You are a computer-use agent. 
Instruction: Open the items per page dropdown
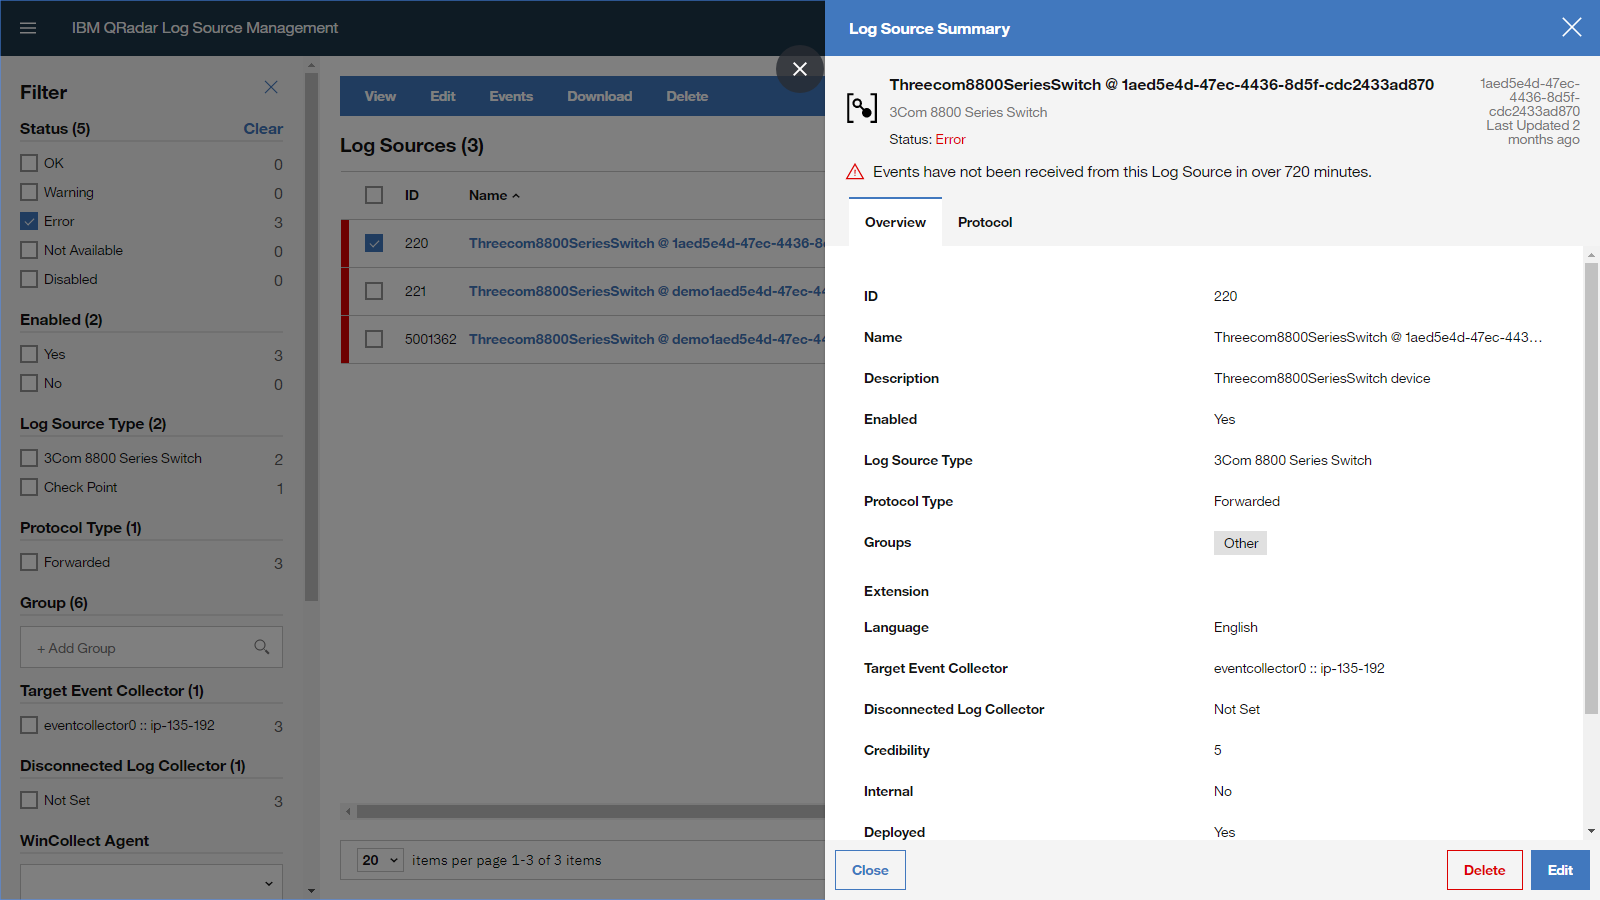point(379,859)
